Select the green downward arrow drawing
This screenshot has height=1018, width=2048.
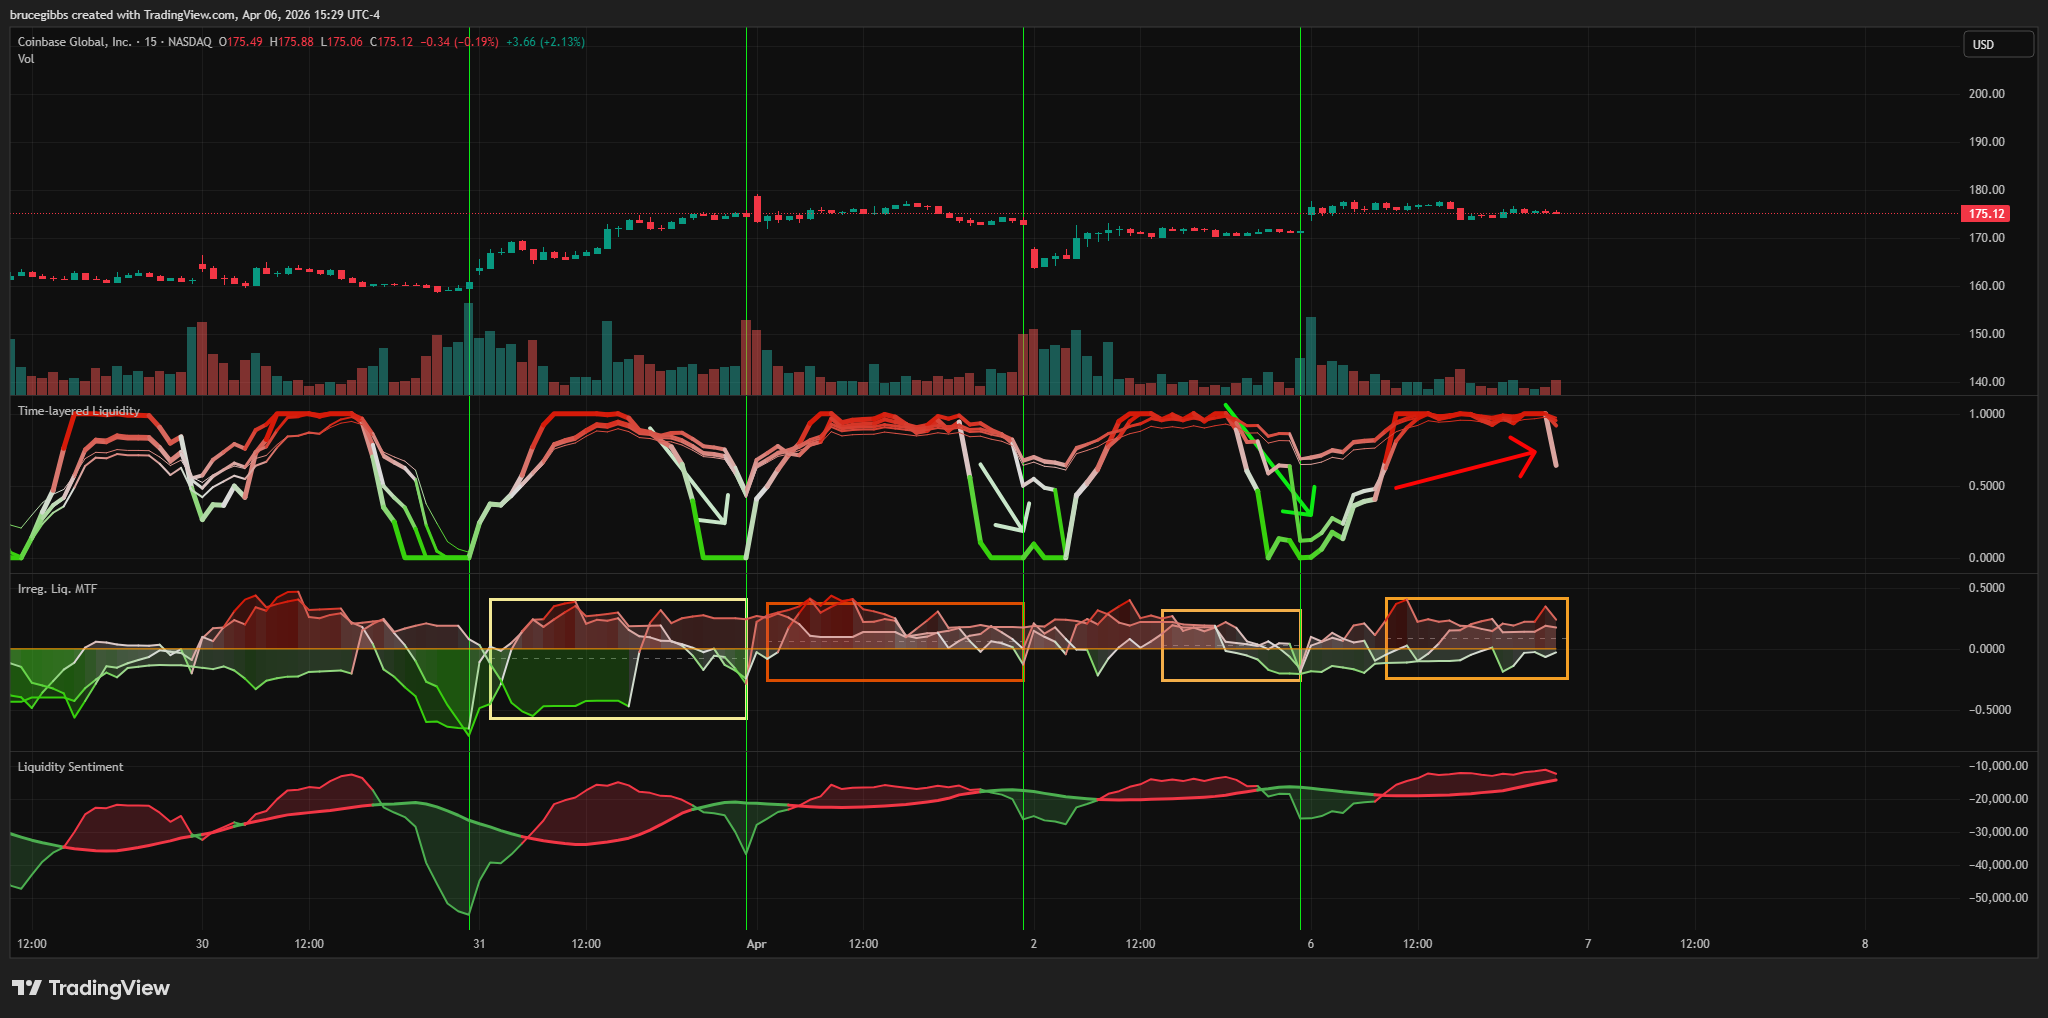(x=1266, y=458)
